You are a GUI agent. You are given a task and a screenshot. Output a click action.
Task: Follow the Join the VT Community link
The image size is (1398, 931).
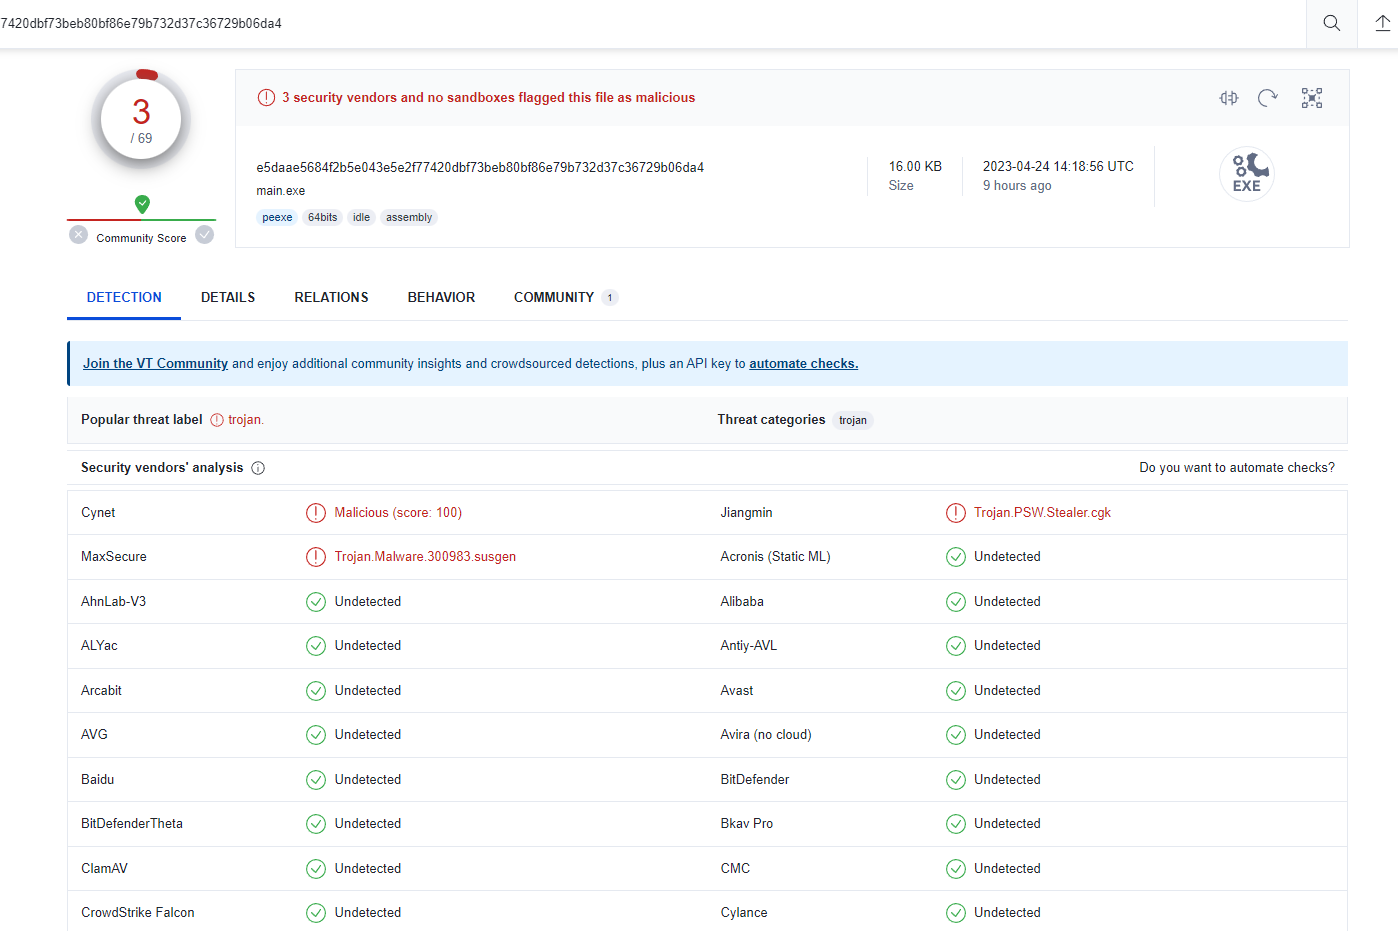(155, 364)
